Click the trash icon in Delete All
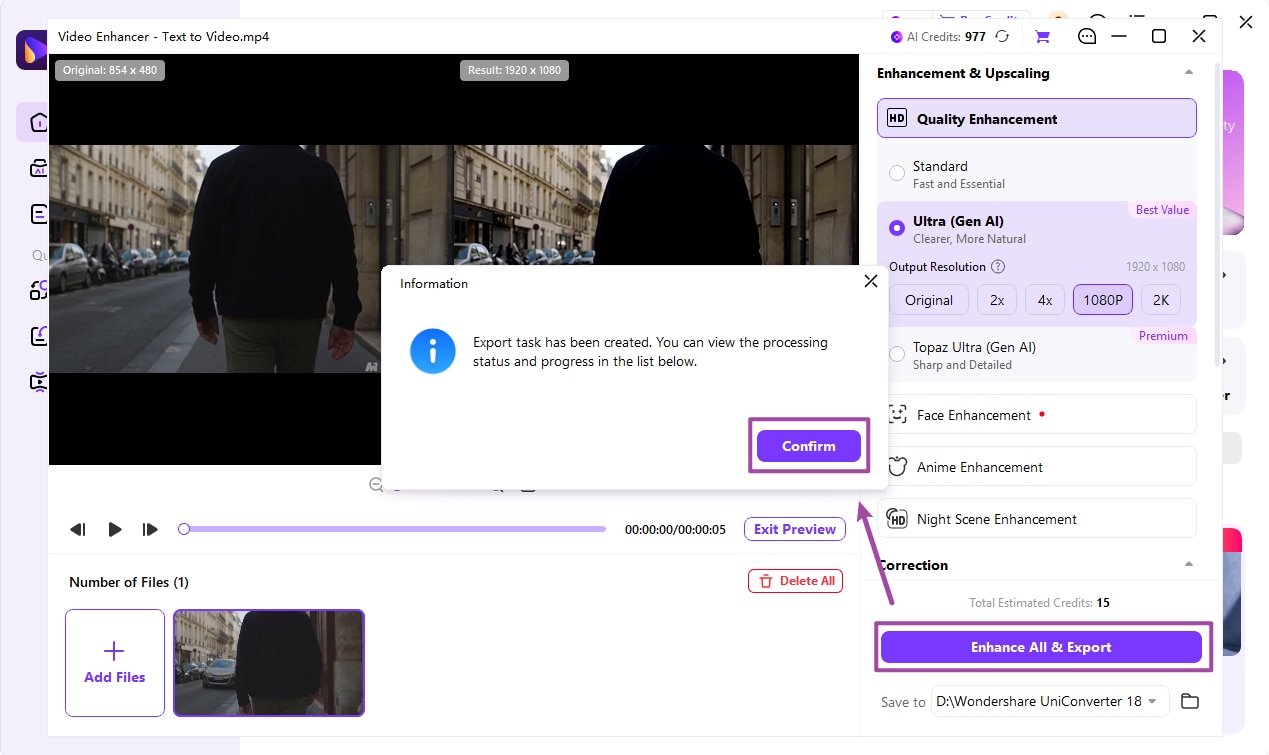This screenshot has height=755, width=1269. click(x=766, y=581)
